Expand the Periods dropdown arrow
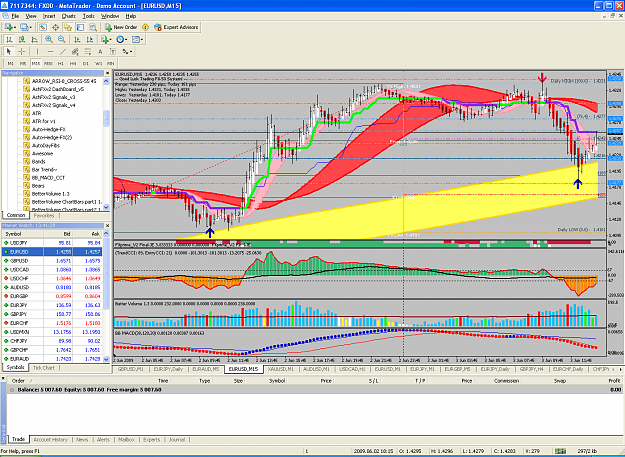The height and width of the screenshot is (457, 625). coord(126,39)
